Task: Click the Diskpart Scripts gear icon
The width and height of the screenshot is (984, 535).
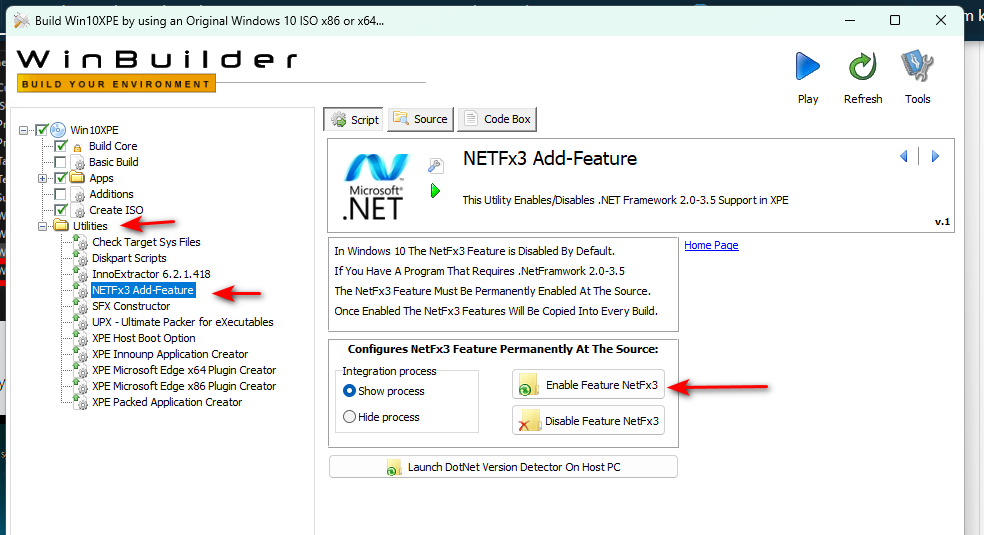Action: pyautogui.click(x=80, y=258)
